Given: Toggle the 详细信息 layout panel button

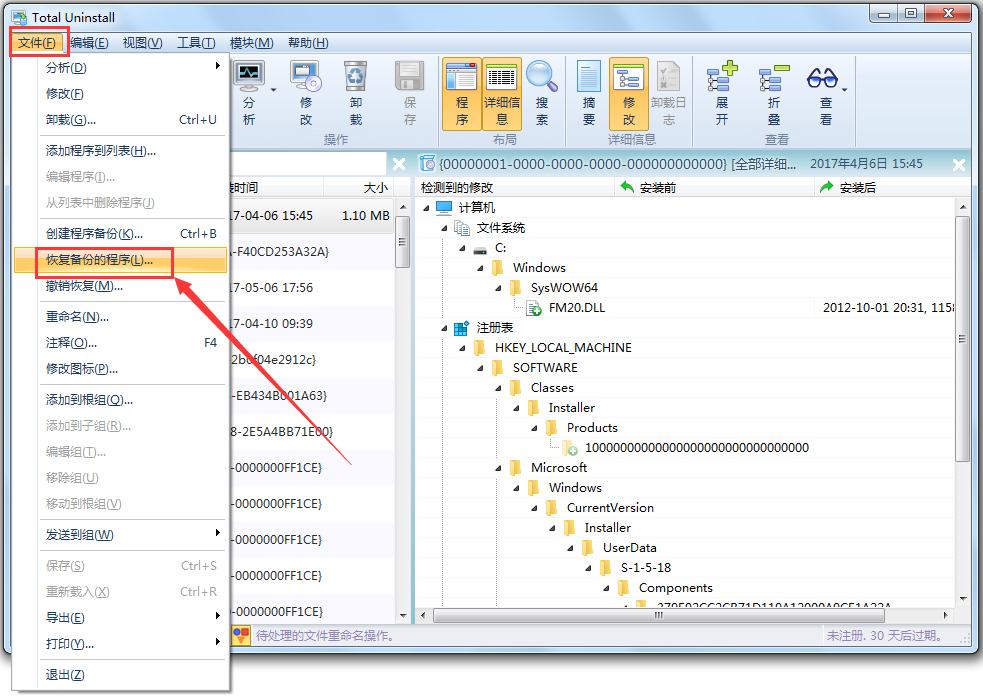Looking at the screenshot, I should click(502, 92).
